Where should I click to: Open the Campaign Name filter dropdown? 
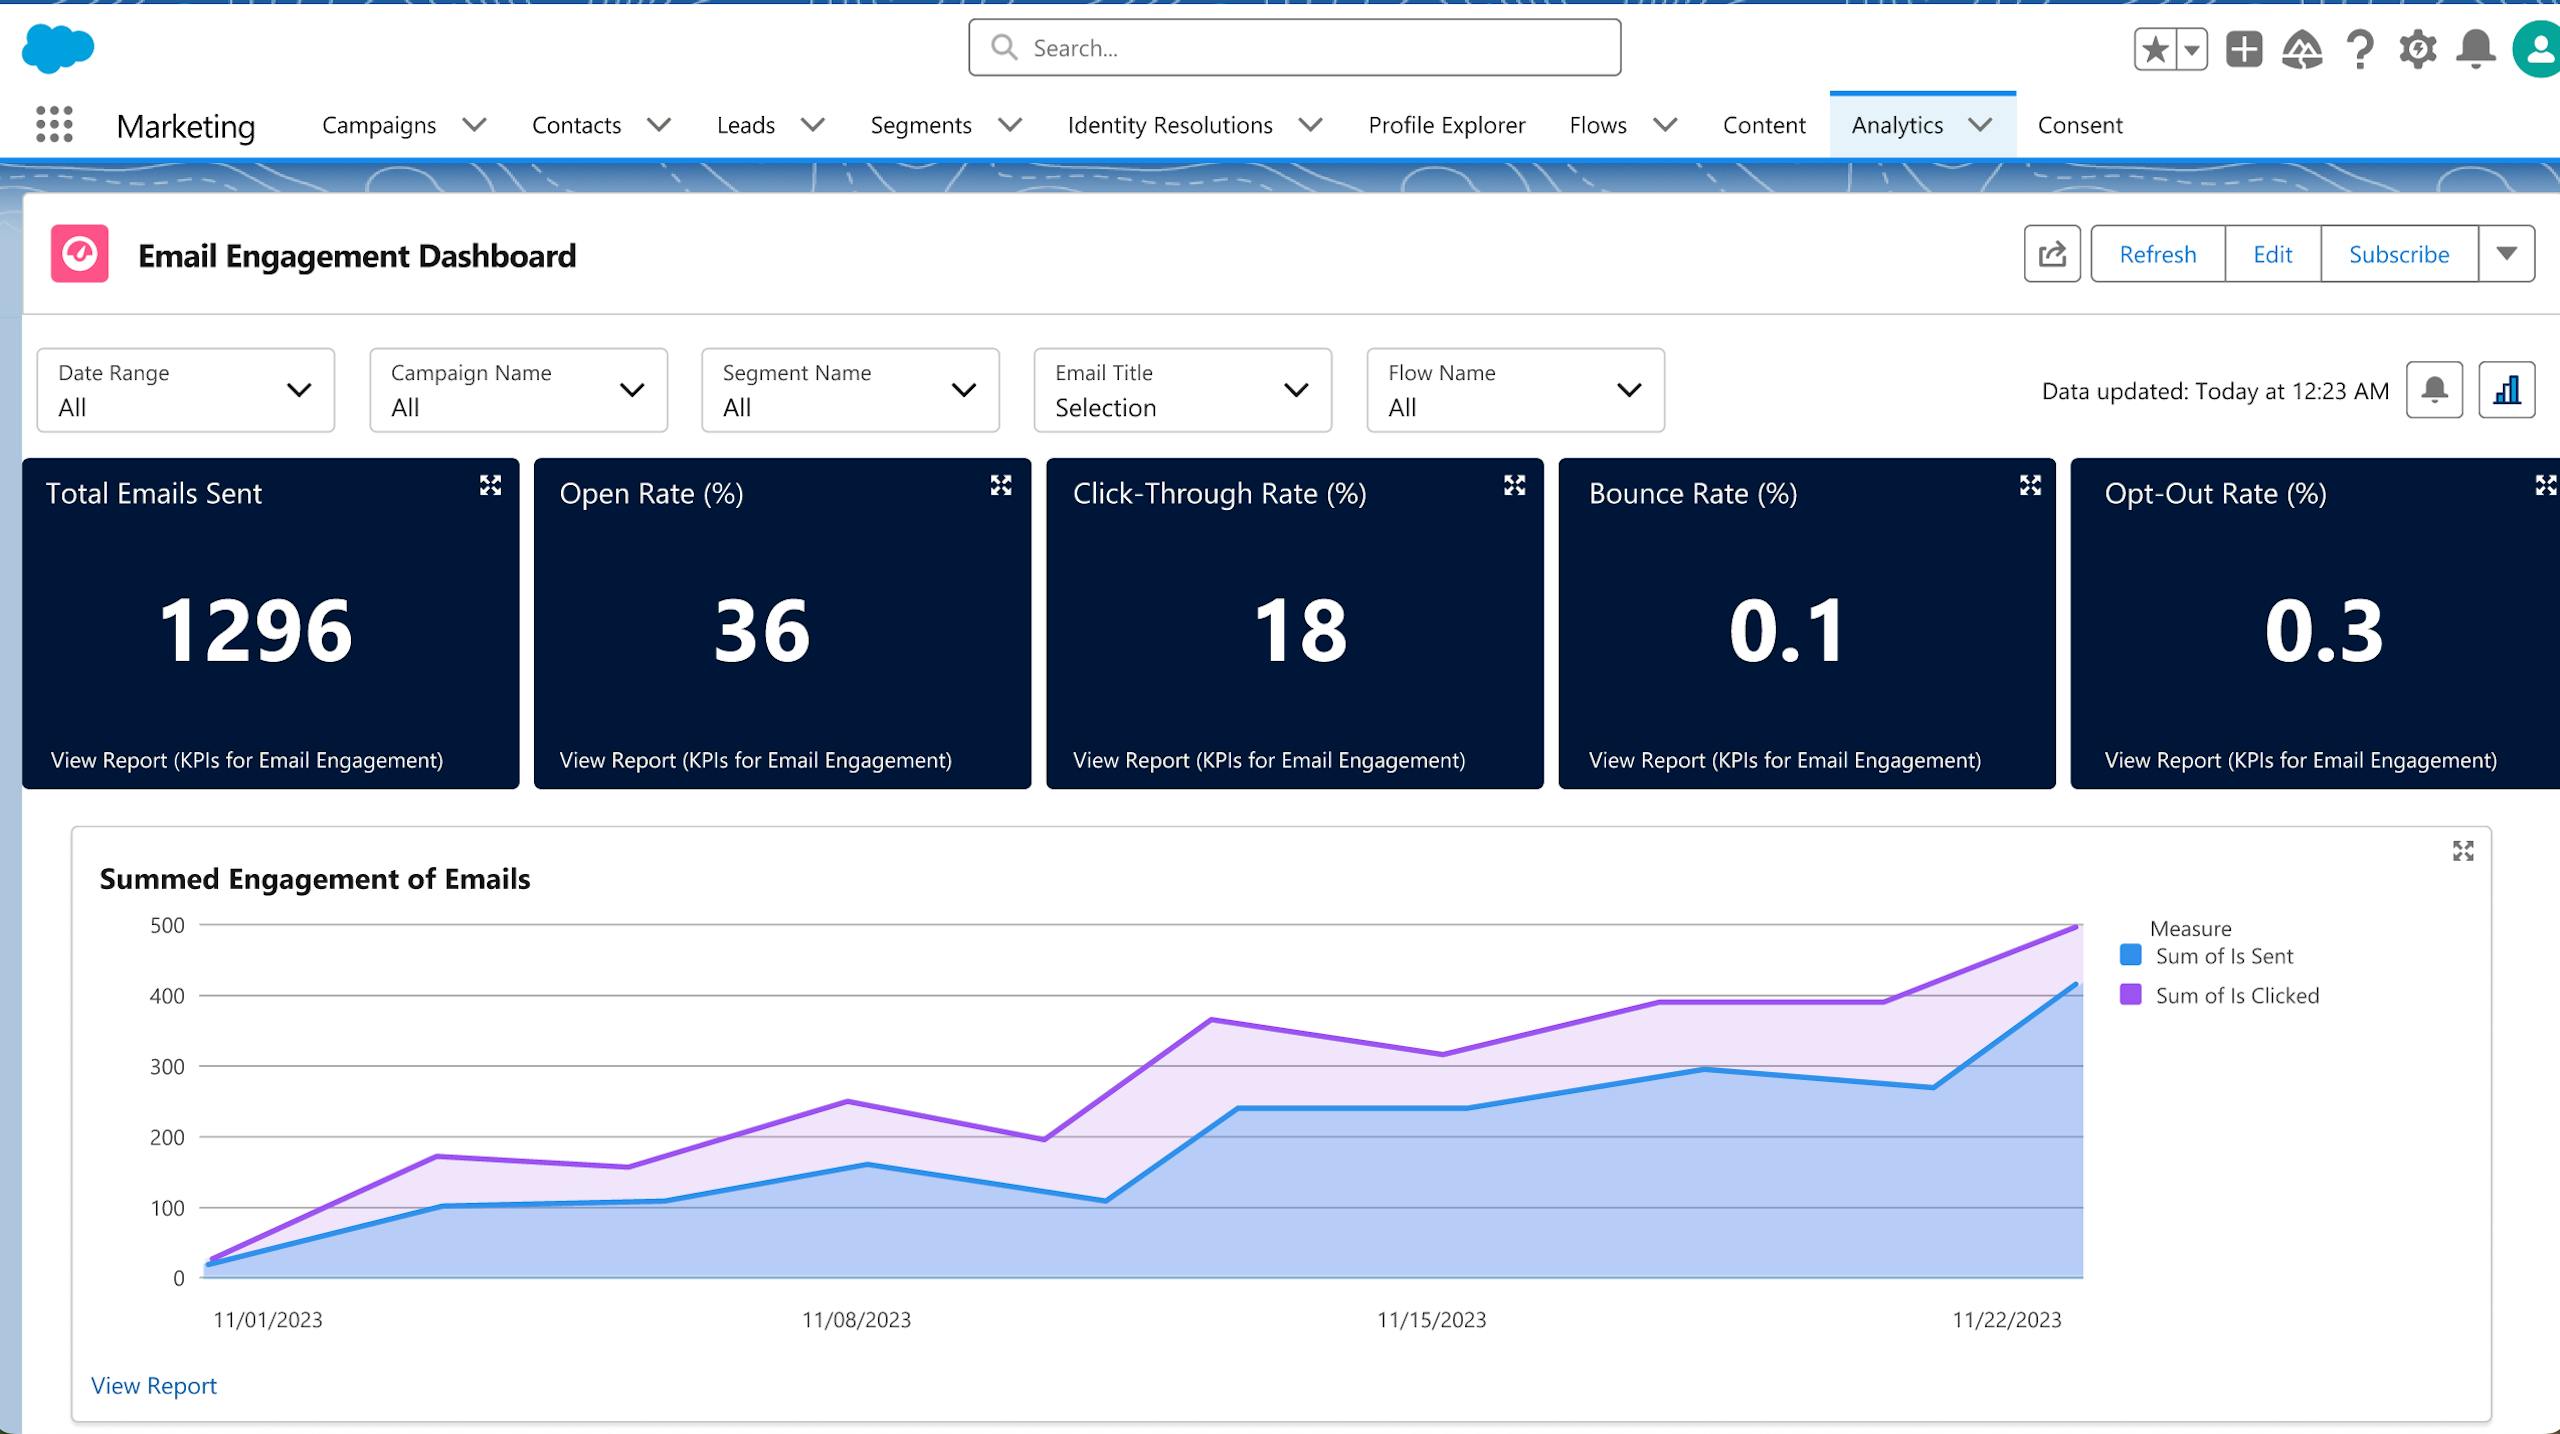[x=518, y=390]
